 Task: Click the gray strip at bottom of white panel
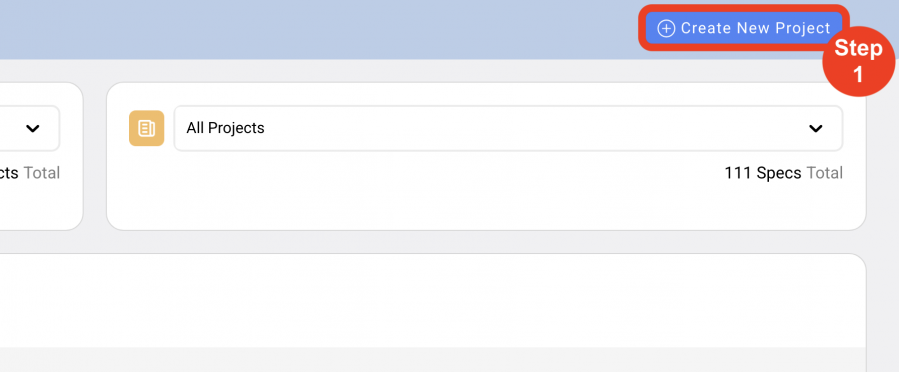coord(432,359)
